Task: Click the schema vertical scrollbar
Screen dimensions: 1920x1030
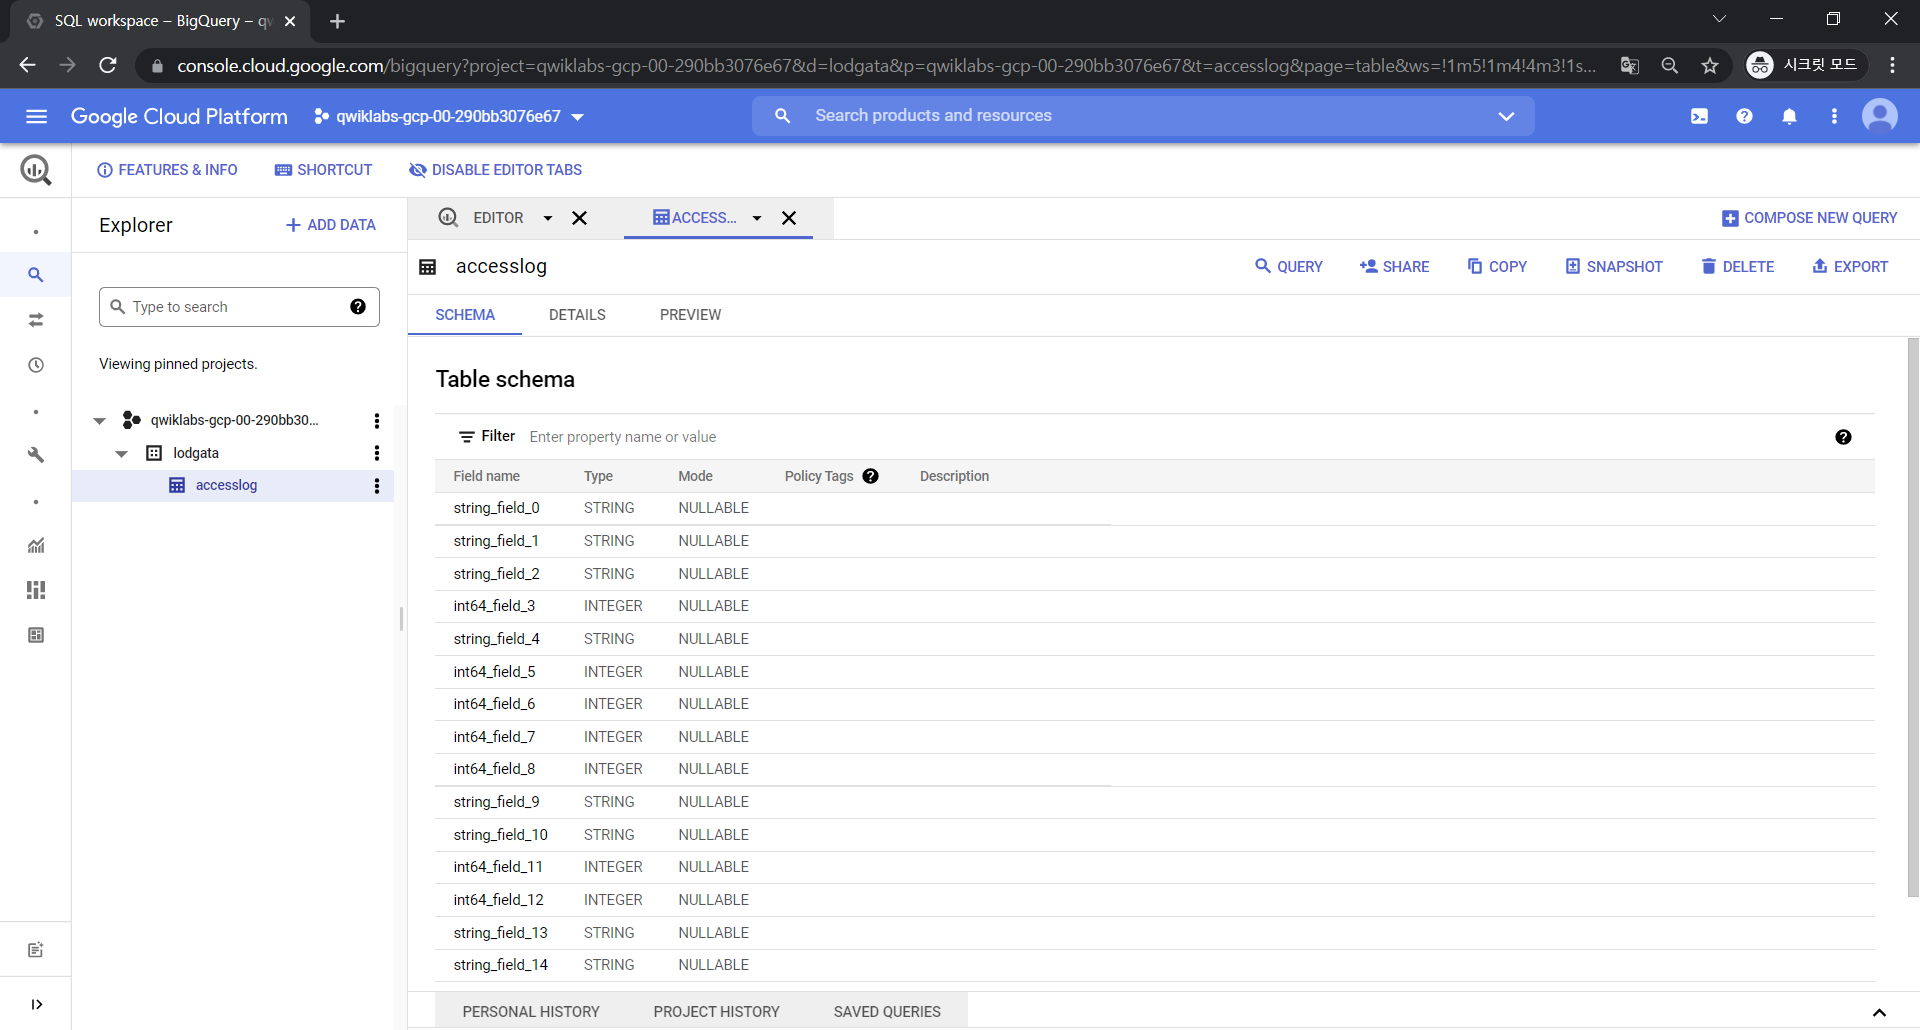Action: (1913, 617)
